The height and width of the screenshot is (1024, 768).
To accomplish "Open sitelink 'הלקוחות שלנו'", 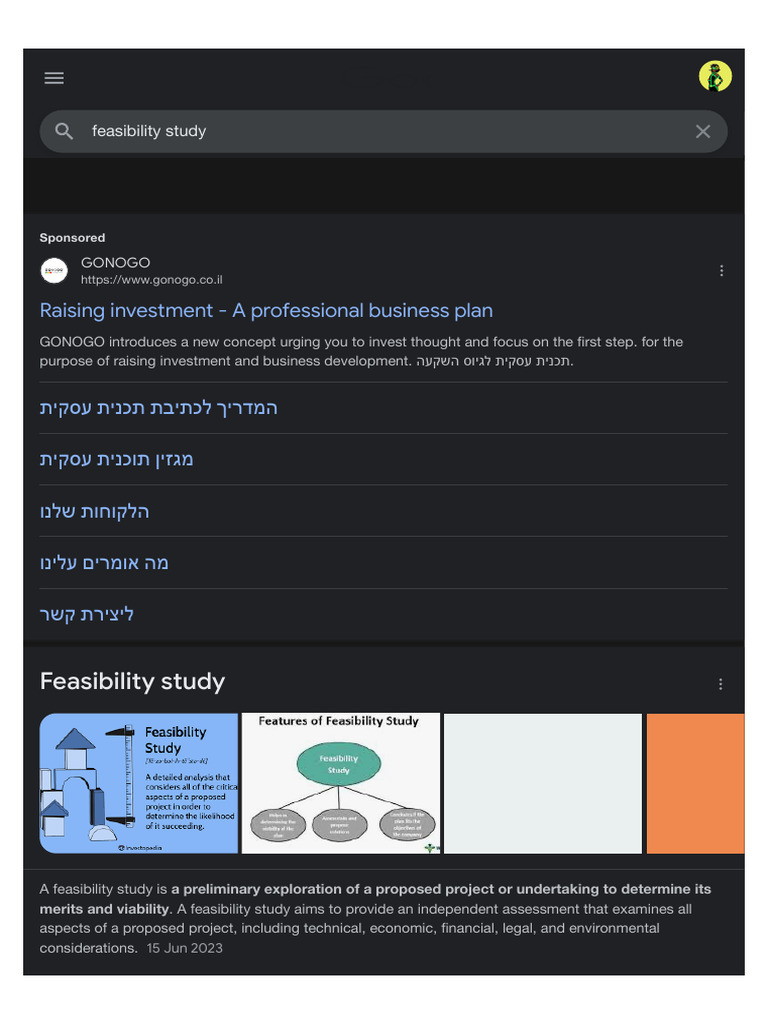I will pos(94,511).
